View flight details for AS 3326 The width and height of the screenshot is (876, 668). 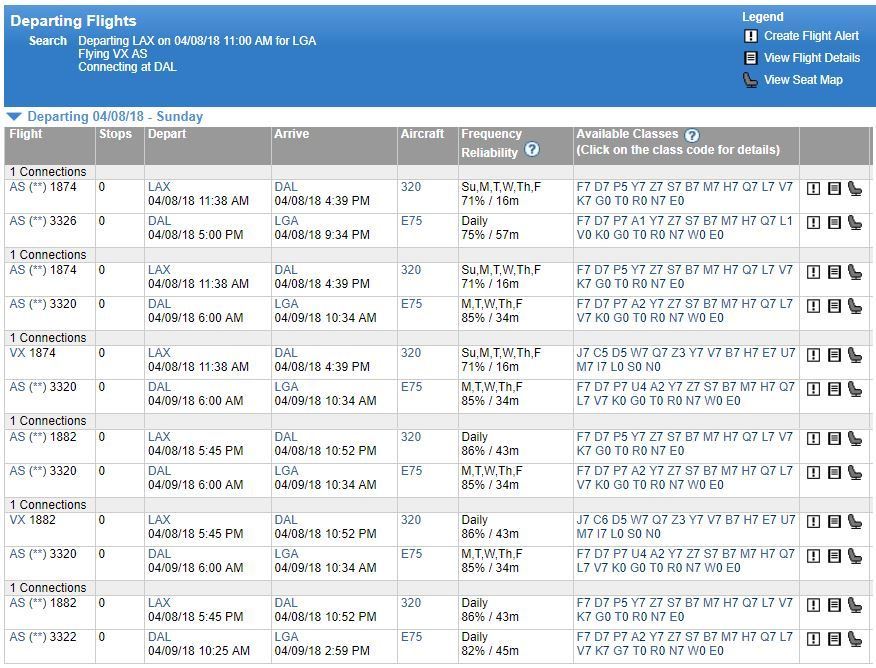click(834, 222)
